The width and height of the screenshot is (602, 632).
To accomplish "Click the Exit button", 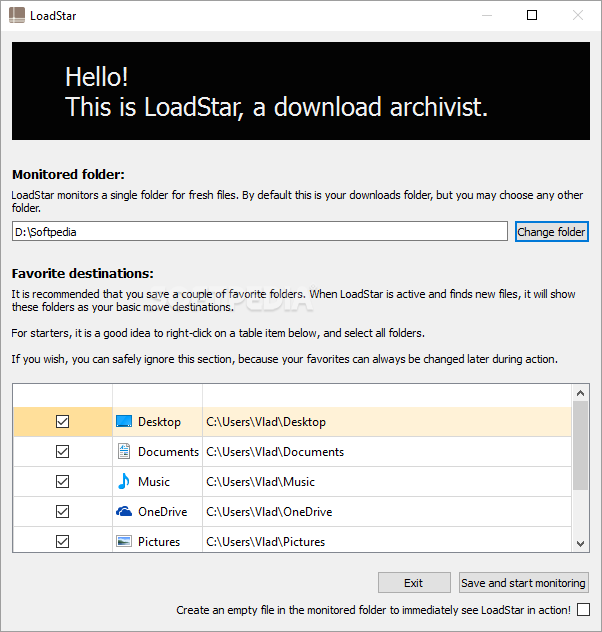I will pyautogui.click(x=414, y=583).
